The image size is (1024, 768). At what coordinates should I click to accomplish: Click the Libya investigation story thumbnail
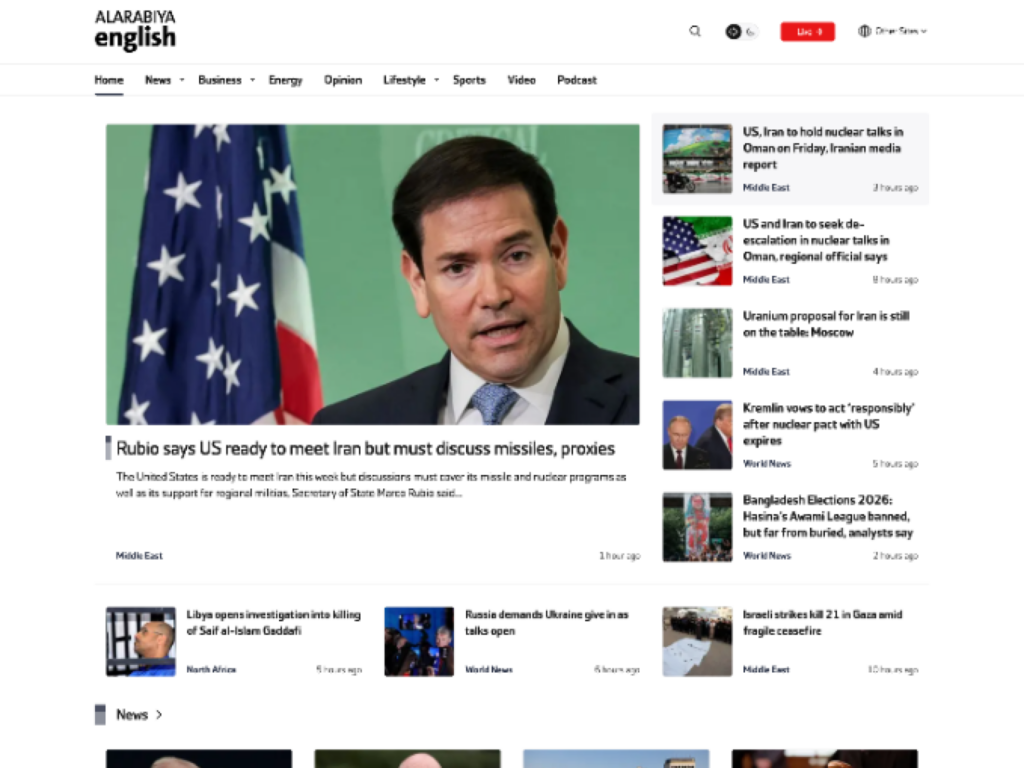tap(141, 641)
